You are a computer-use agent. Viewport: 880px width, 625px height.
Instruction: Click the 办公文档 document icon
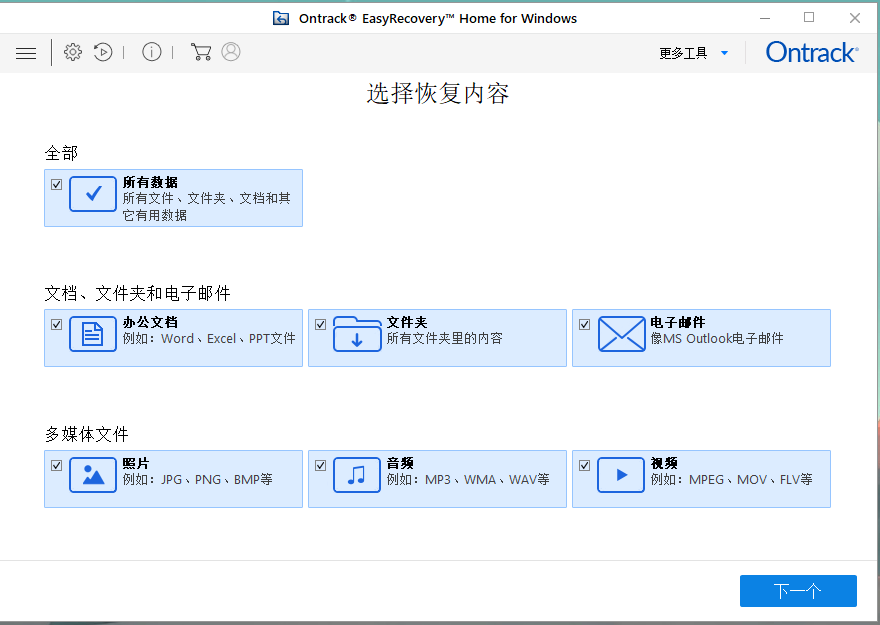93,334
